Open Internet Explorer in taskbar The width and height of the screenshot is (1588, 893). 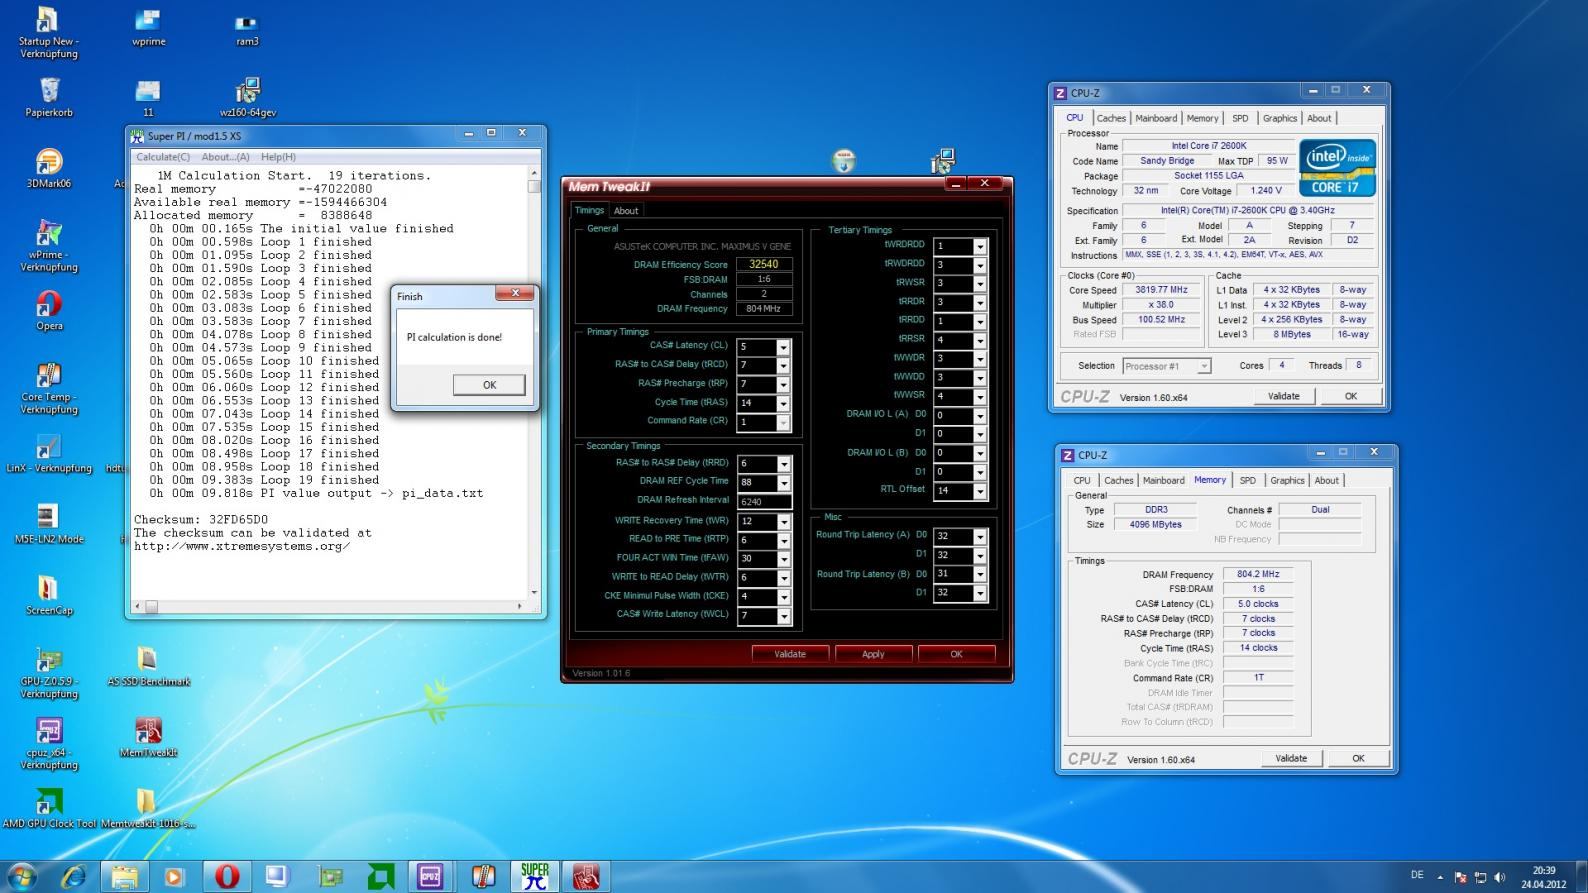[74, 877]
